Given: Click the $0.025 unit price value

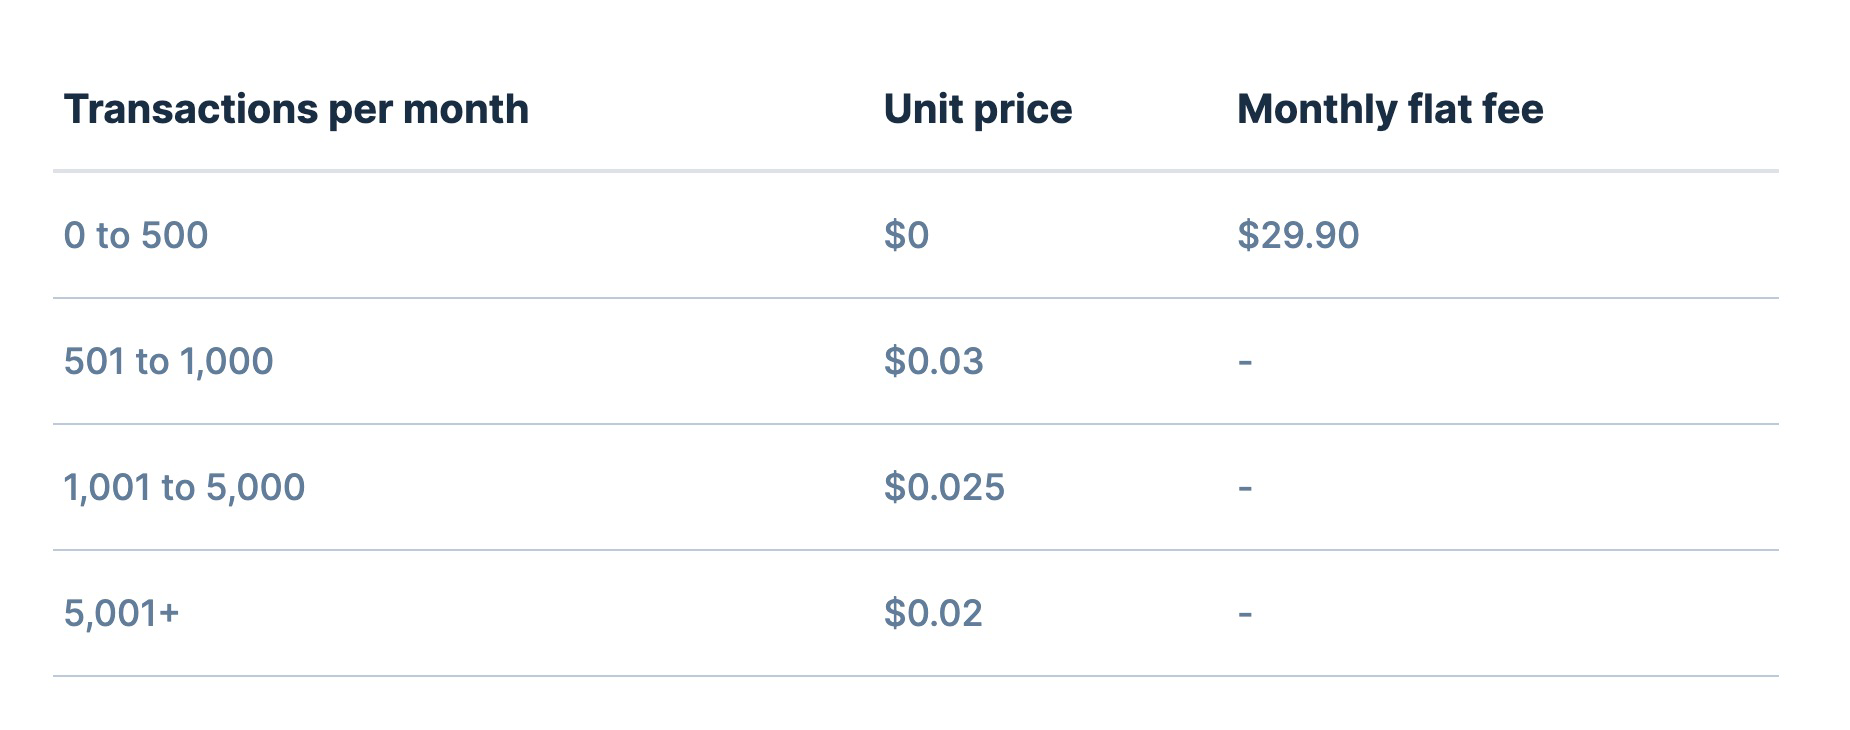Looking at the screenshot, I should 944,487.
